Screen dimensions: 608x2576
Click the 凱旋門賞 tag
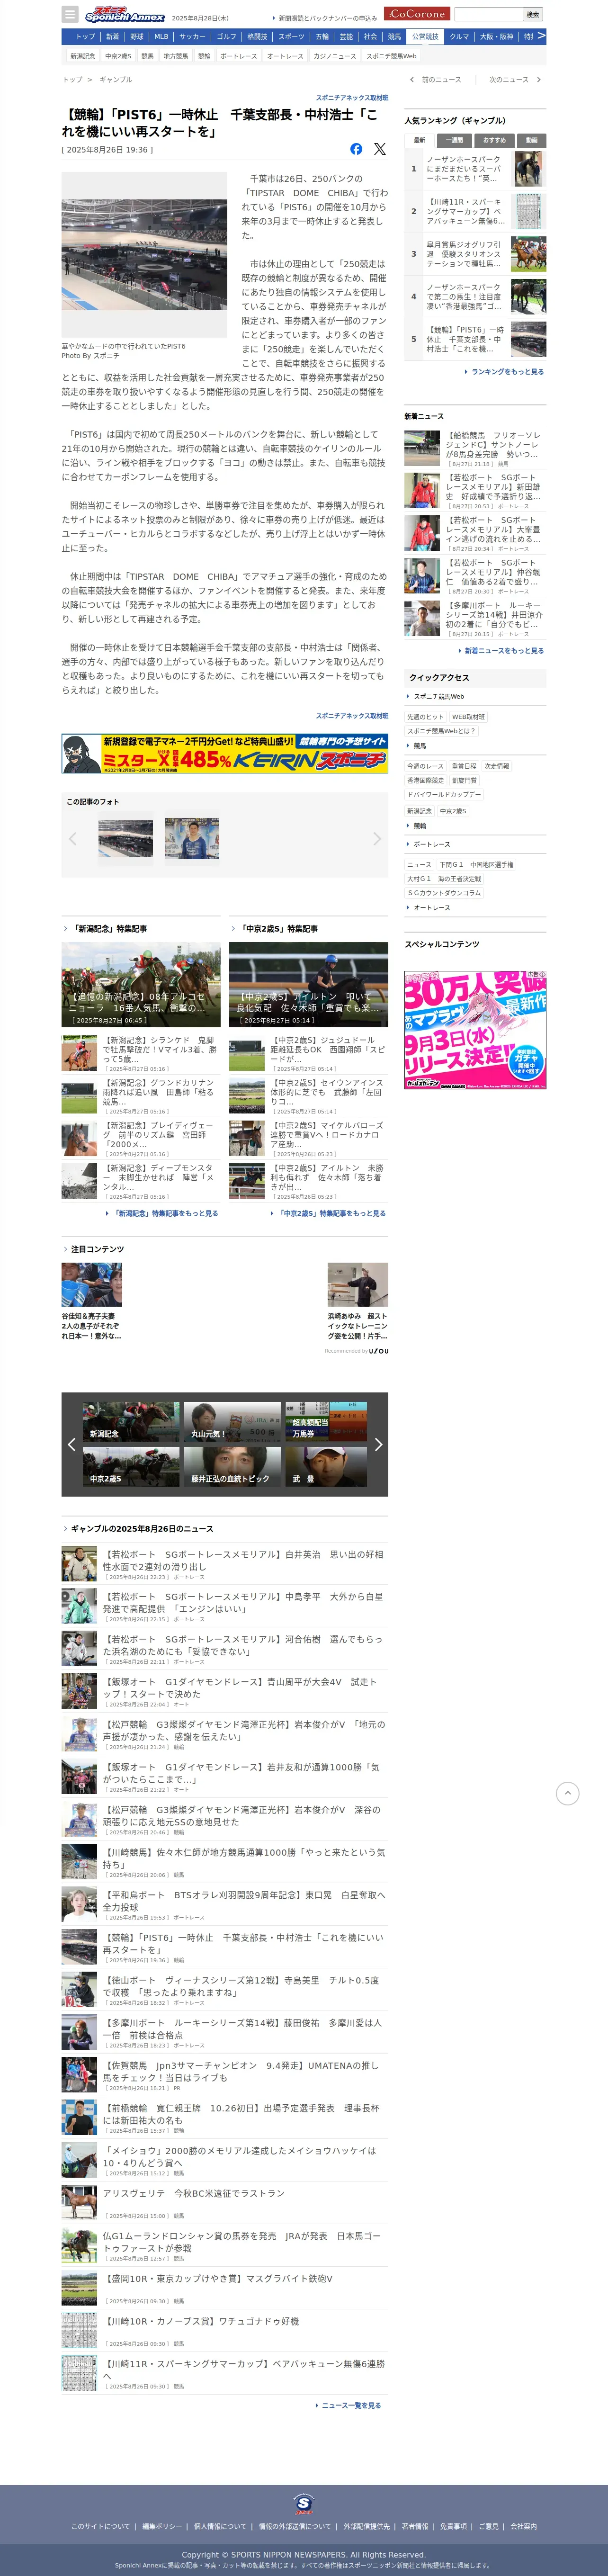464,780
